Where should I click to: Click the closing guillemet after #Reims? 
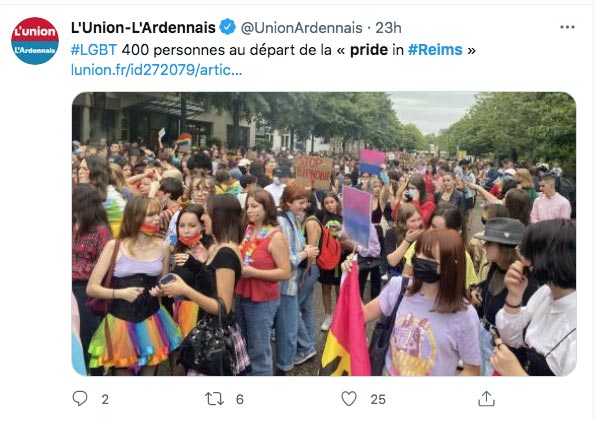point(471,50)
